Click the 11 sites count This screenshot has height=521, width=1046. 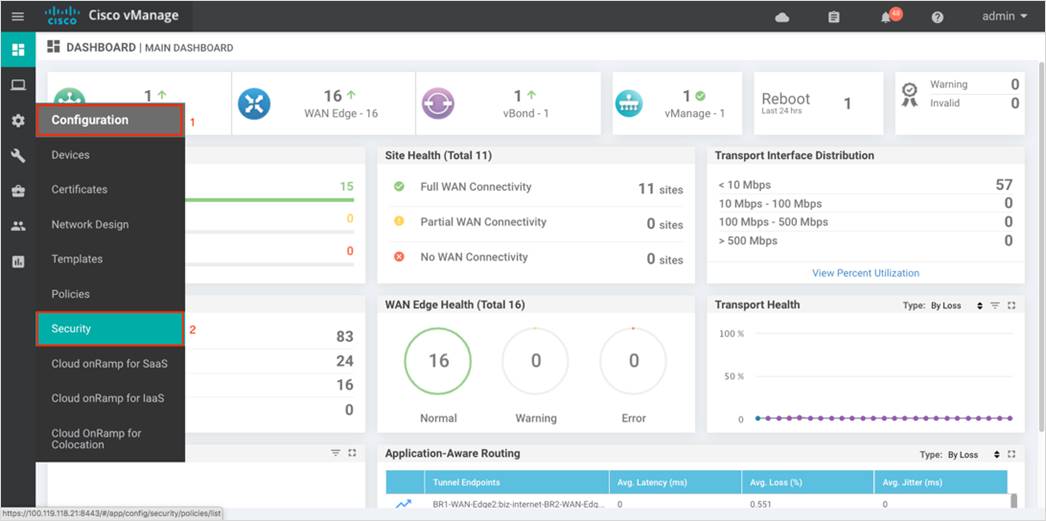660,189
